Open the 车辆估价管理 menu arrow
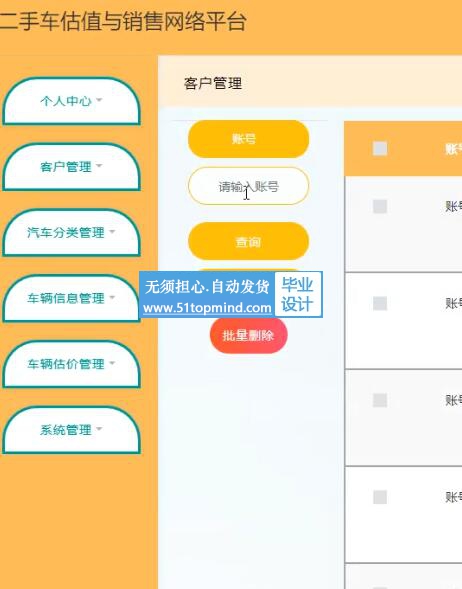Viewport: 462px width, 589px height. pyautogui.click(x=112, y=363)
